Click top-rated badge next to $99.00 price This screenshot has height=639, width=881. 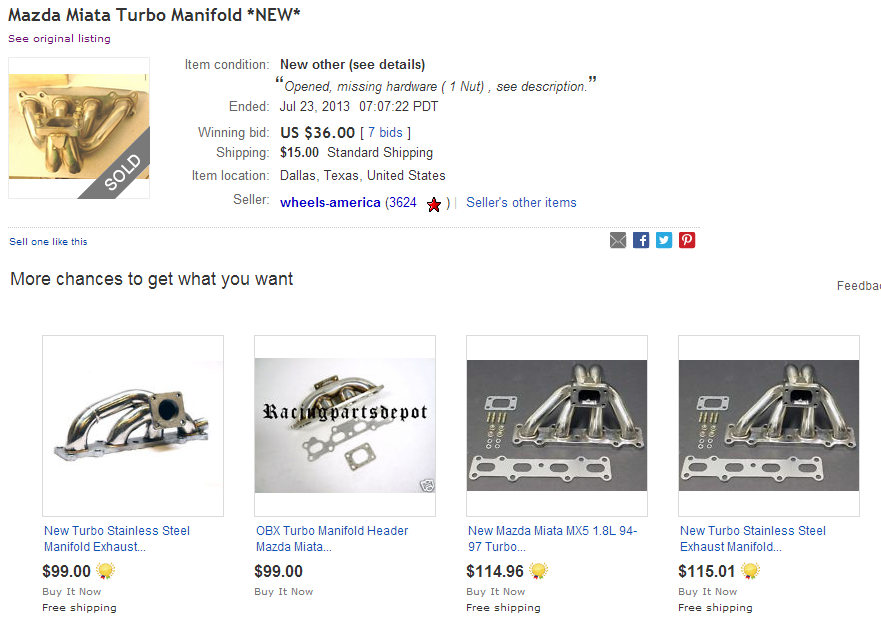tap(105, 572)
